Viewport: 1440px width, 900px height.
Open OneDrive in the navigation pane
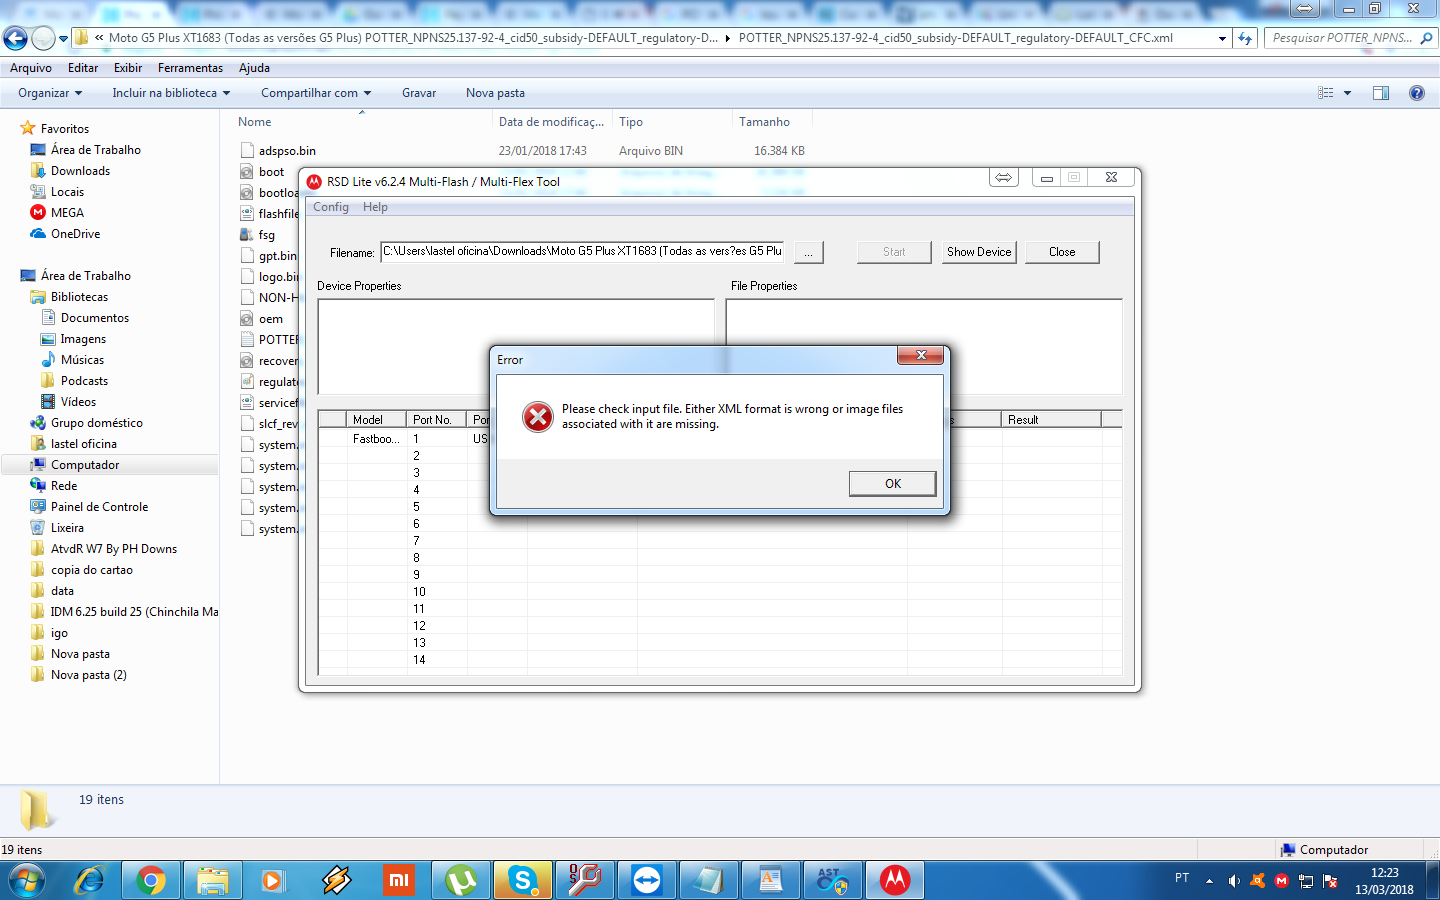coord(75,234)
